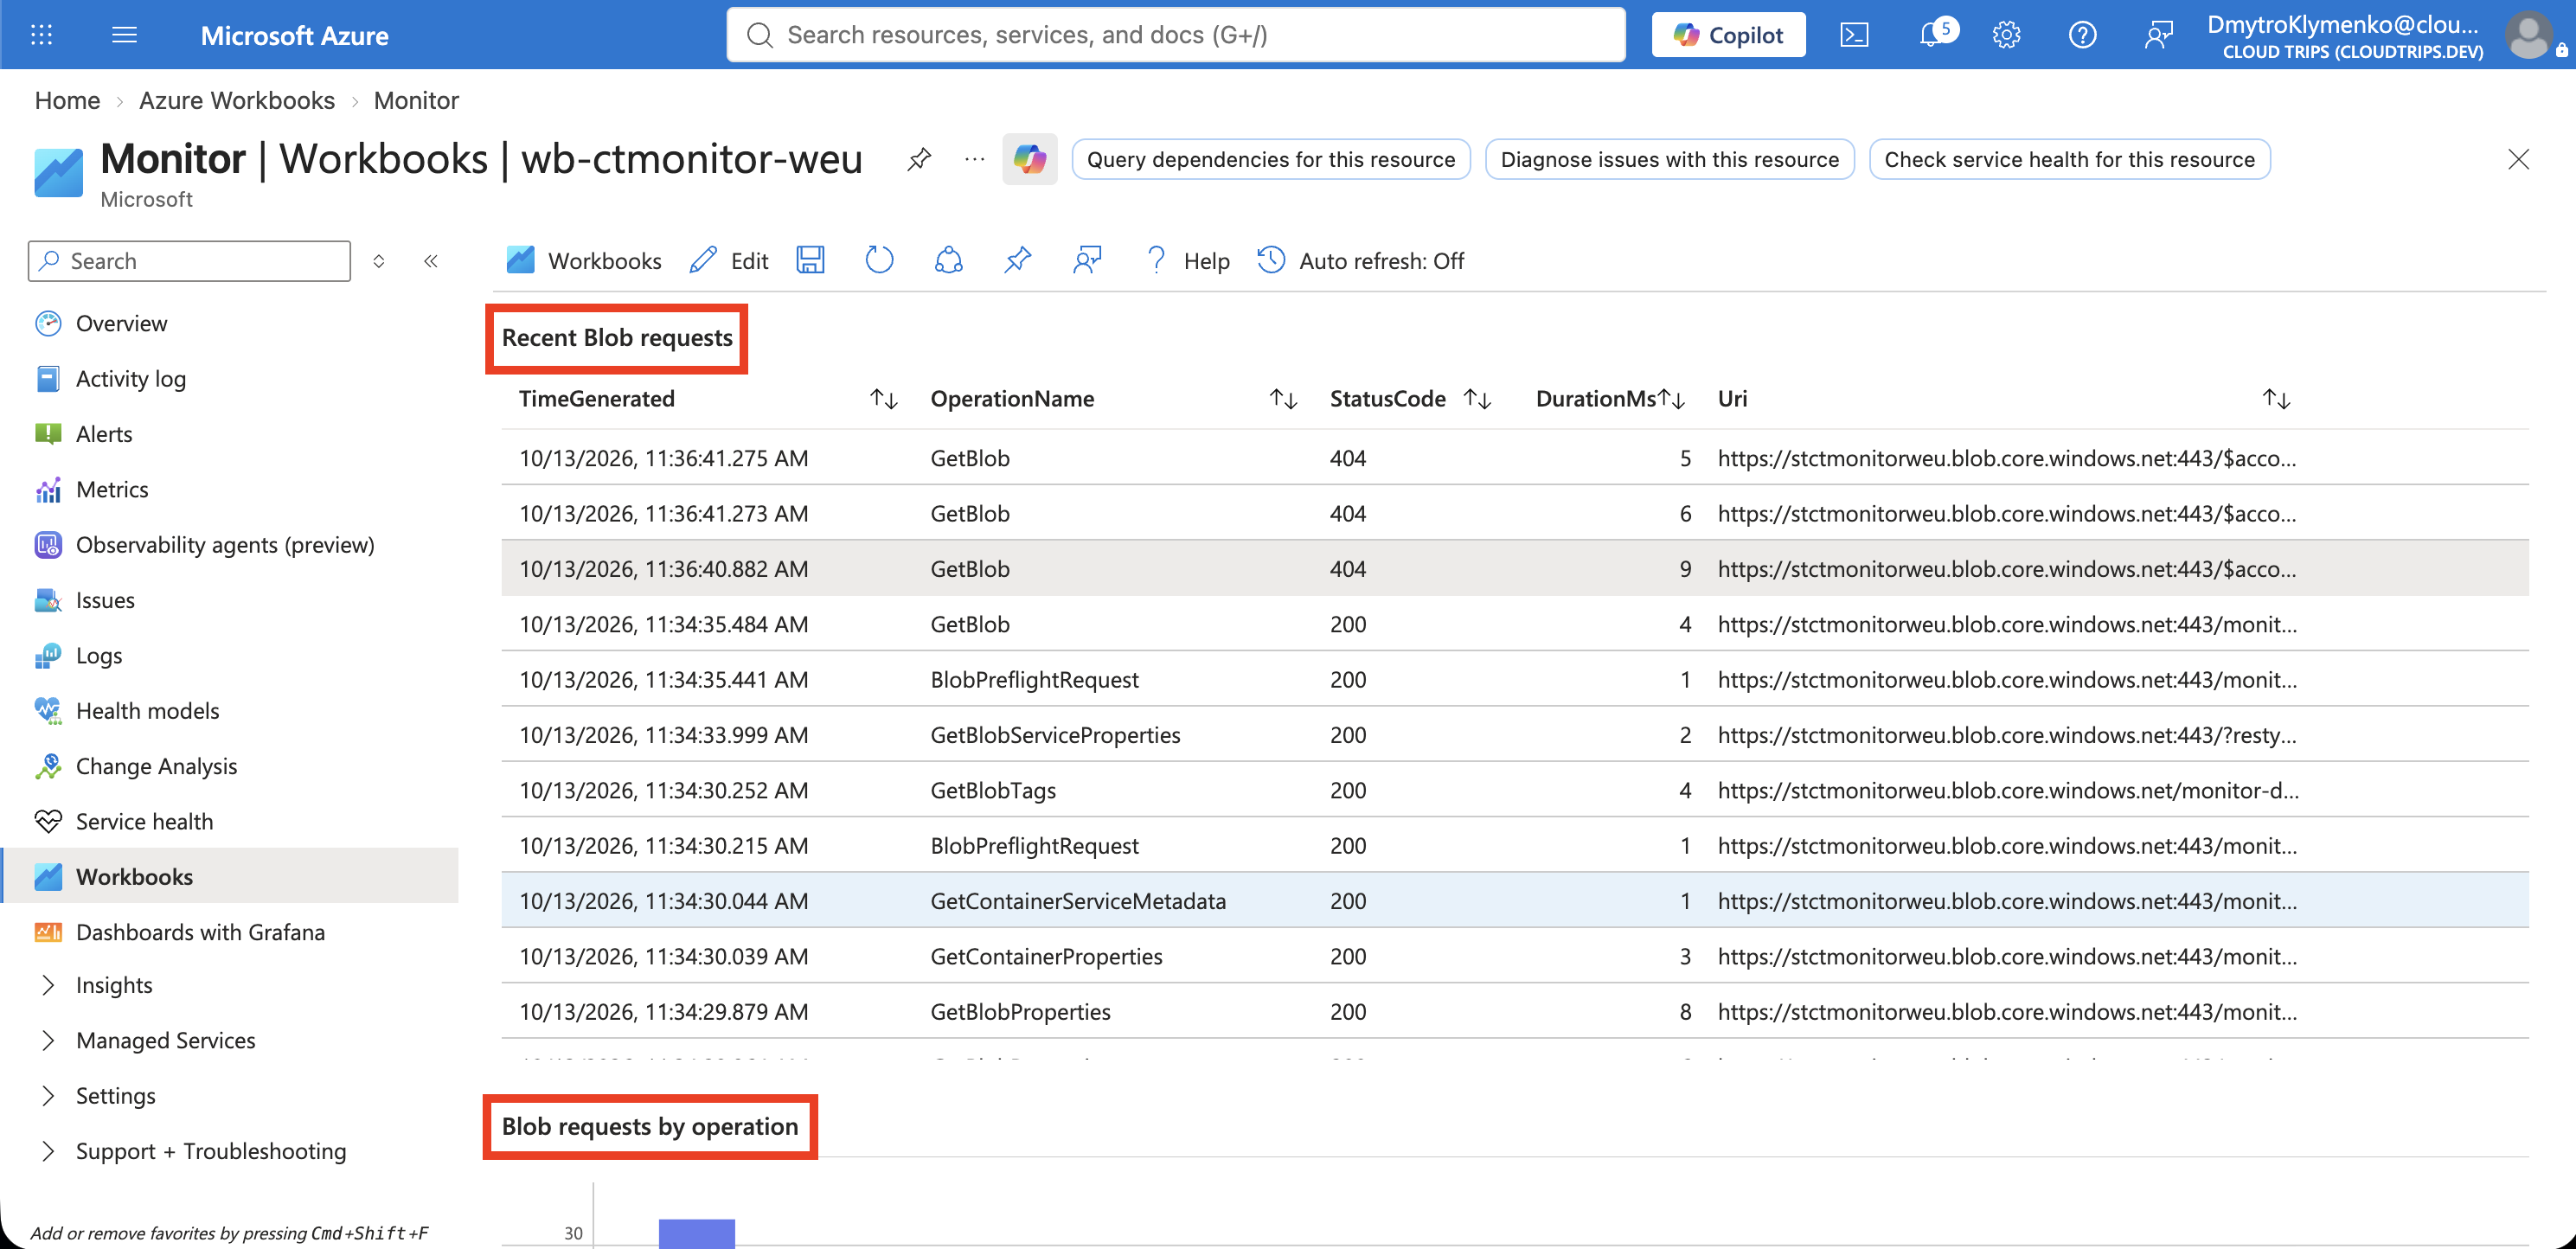Pin workbook via toolbar pin icon
This screenshot has height=1249, width=2576.
coord(1017,260)
